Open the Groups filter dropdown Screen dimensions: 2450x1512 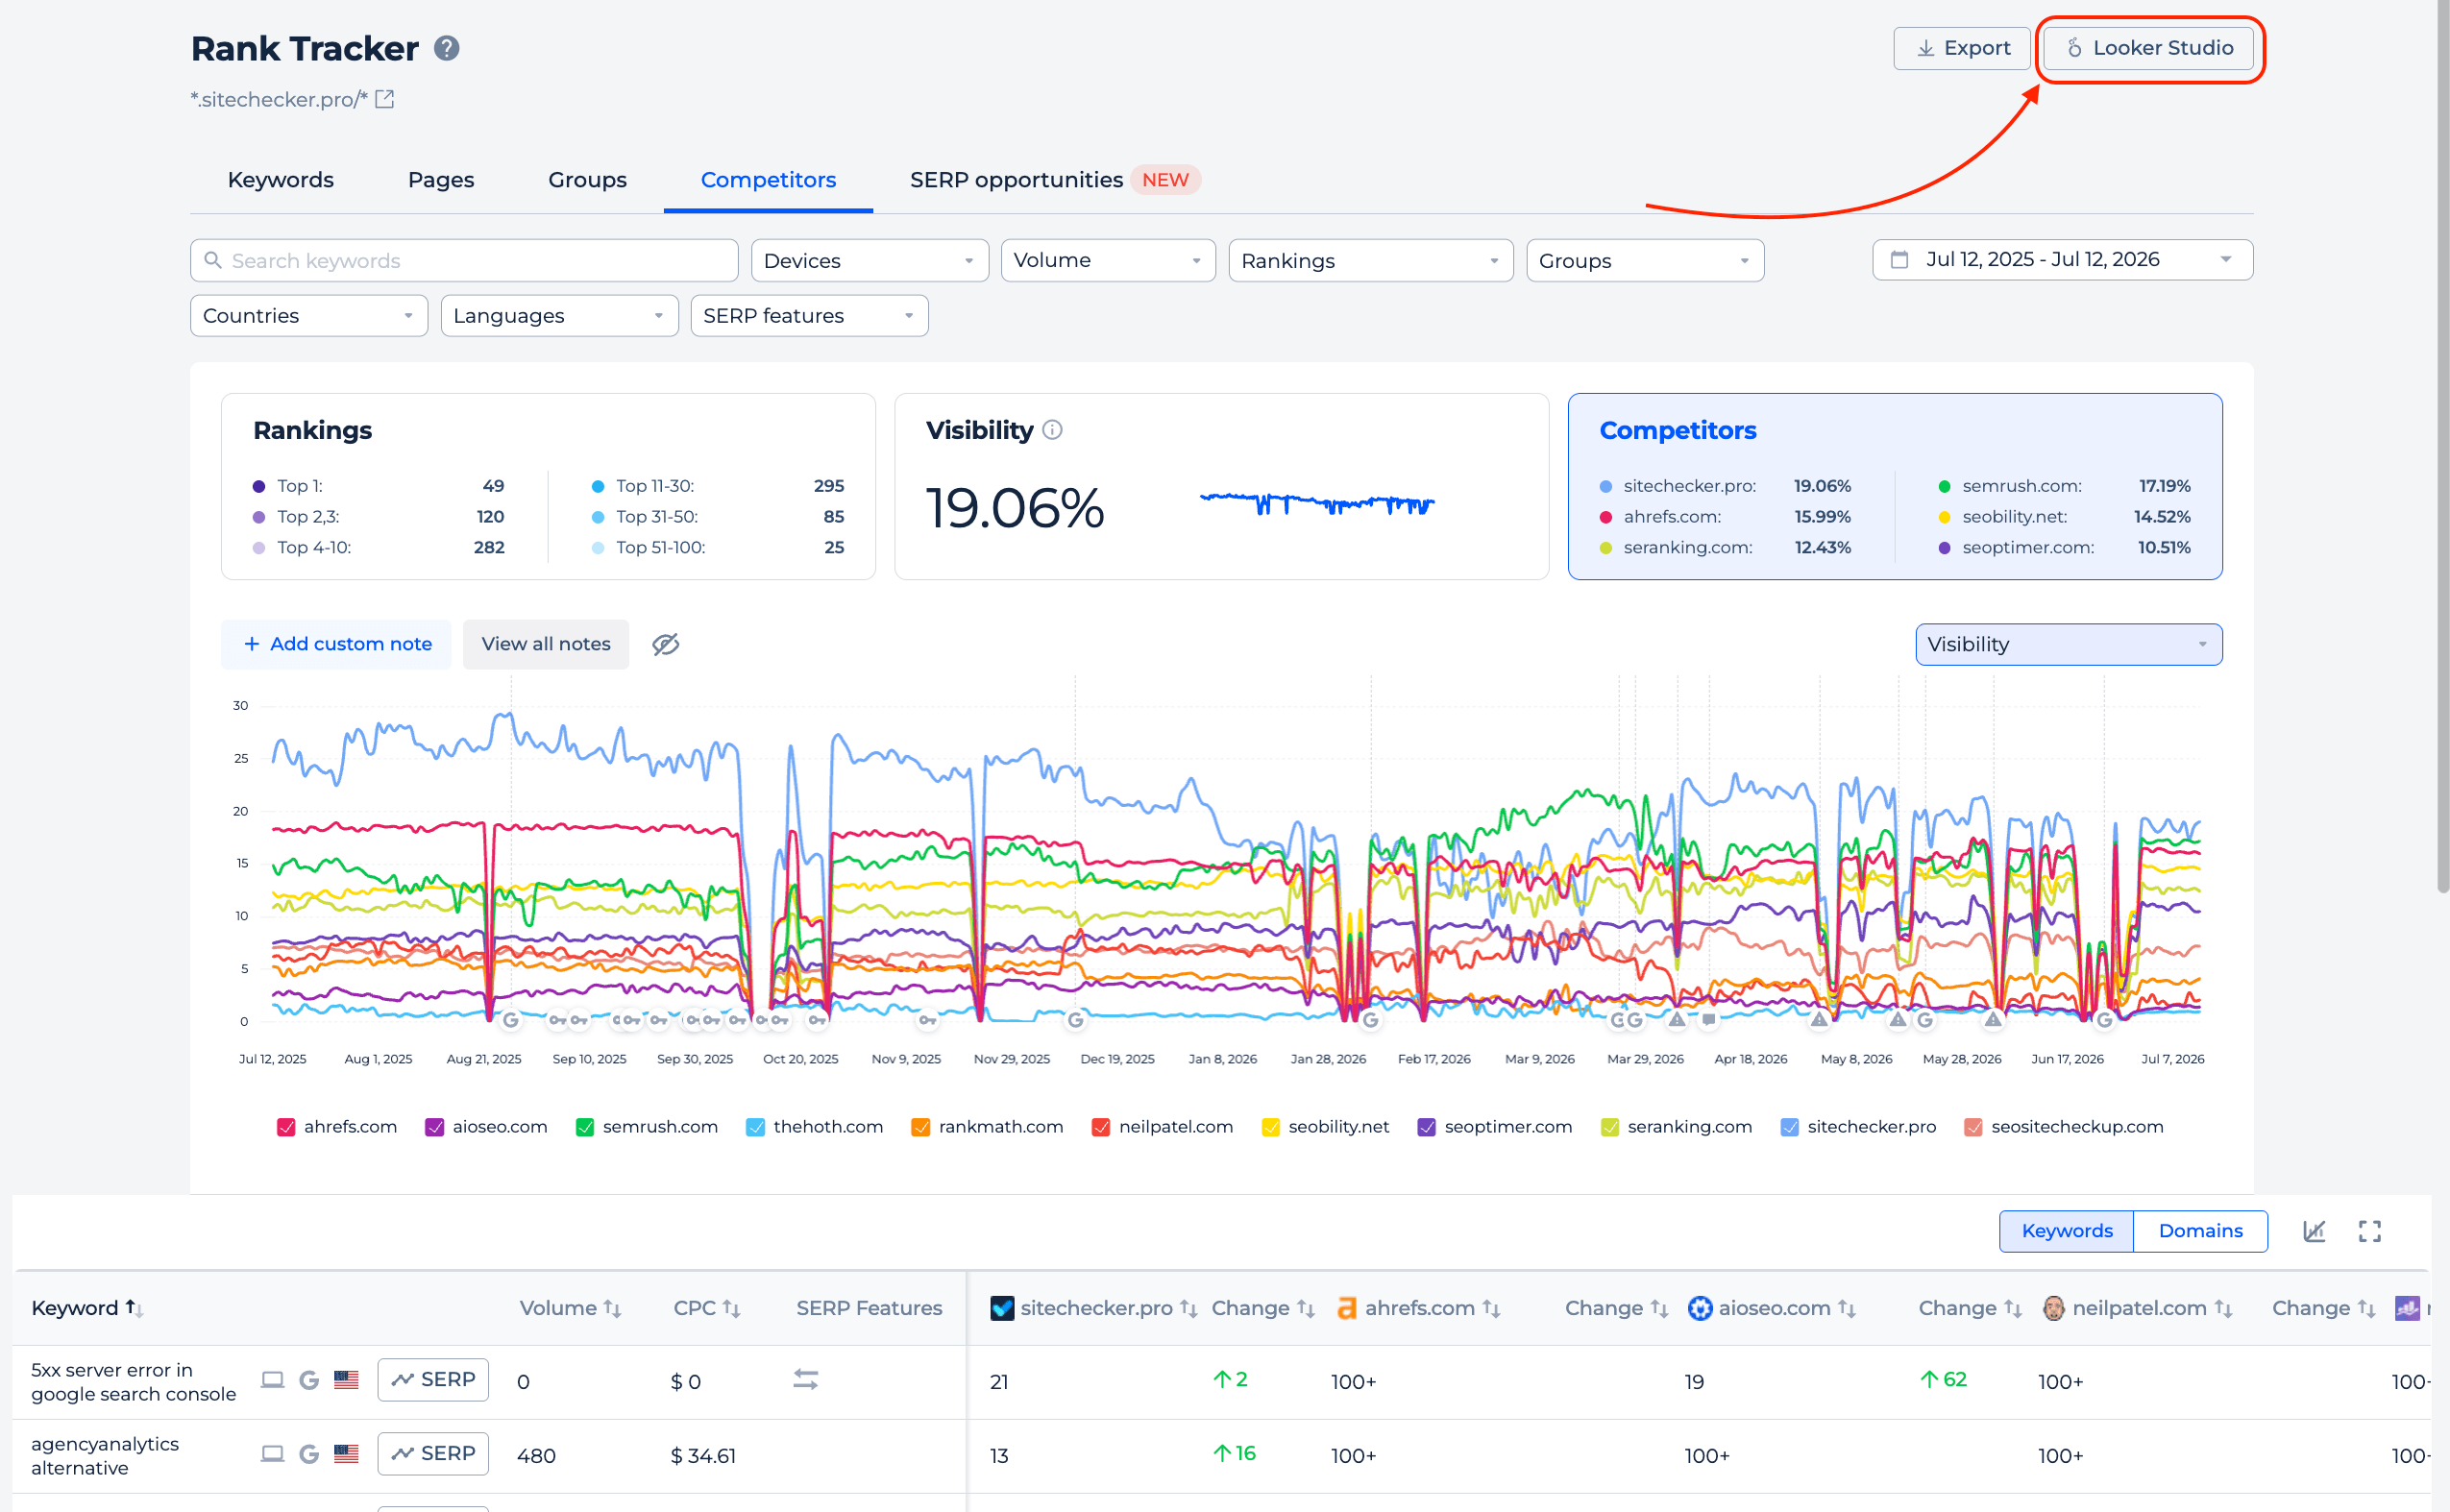pyautogui.click(x=1644, y=260)
